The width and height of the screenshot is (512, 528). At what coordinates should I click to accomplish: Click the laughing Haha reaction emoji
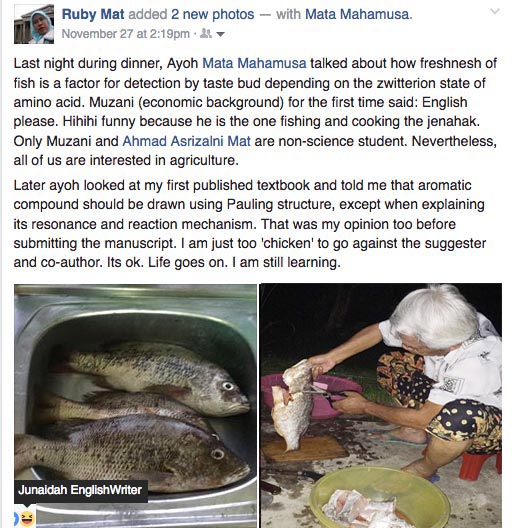pyautogui.click(x=27, y=519)
